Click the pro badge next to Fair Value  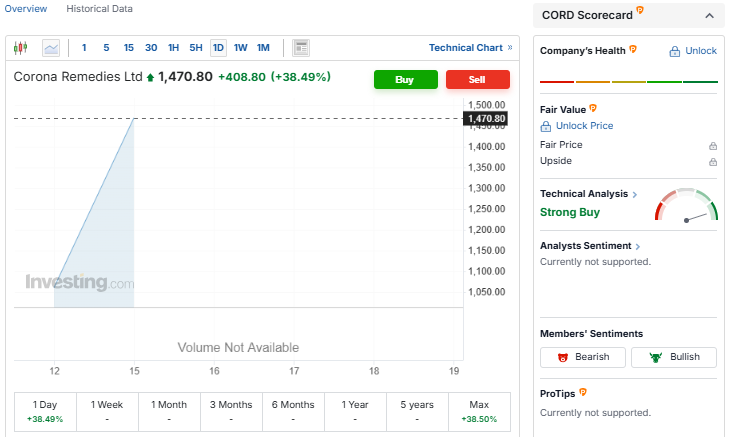pyautogui.click(x=593, y=108)
